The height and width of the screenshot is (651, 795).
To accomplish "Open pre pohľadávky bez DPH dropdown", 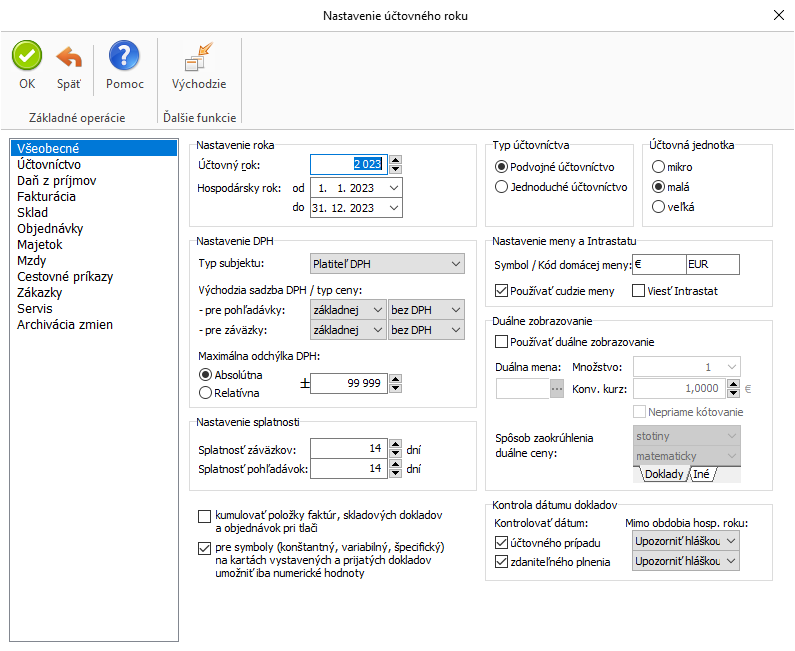I will [x=426, y=310].
